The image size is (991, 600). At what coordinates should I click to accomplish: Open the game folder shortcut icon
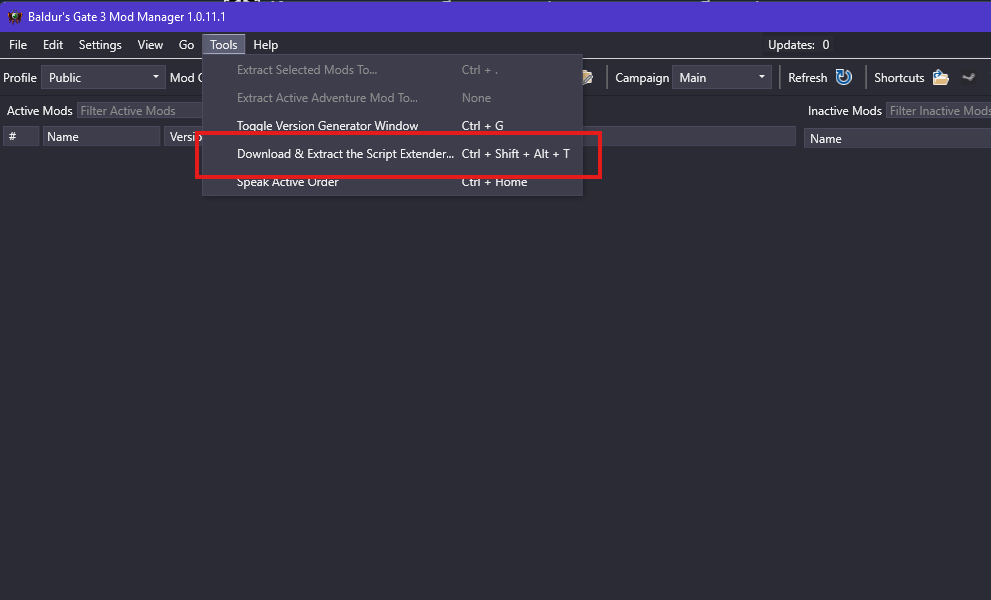pos(940,77)
